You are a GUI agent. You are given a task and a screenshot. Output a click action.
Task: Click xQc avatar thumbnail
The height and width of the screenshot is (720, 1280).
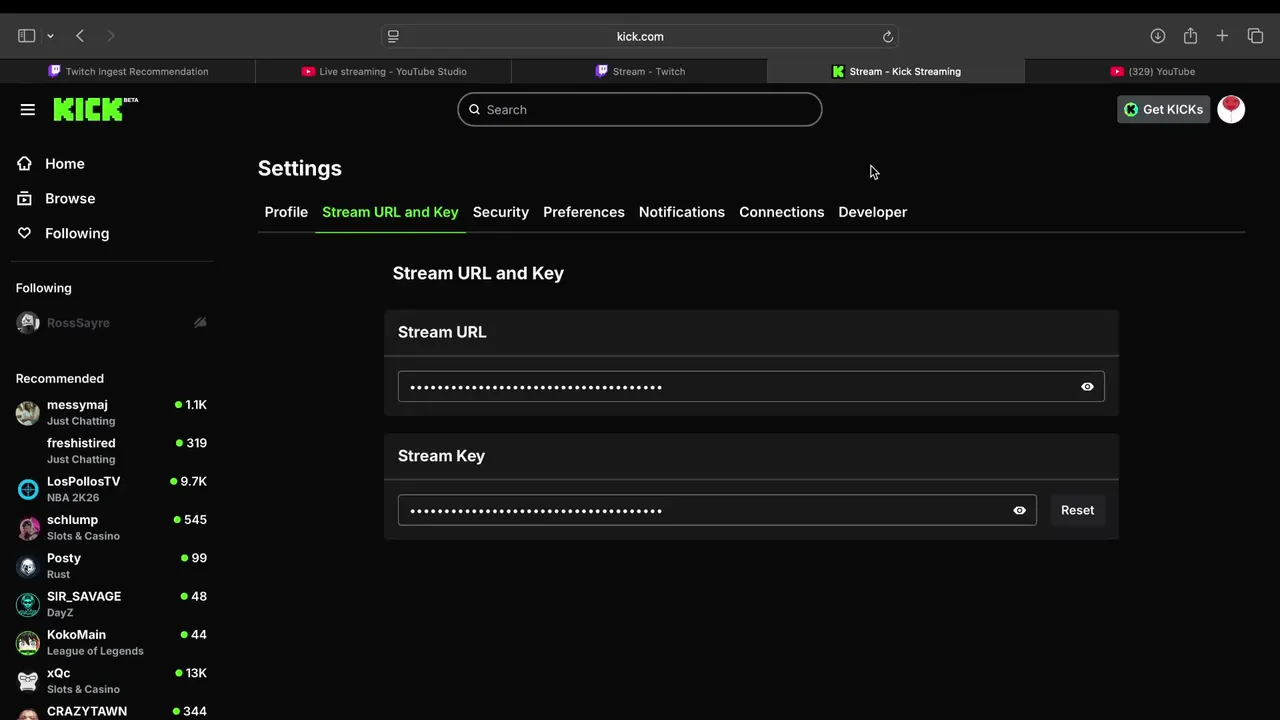(28, 681)
